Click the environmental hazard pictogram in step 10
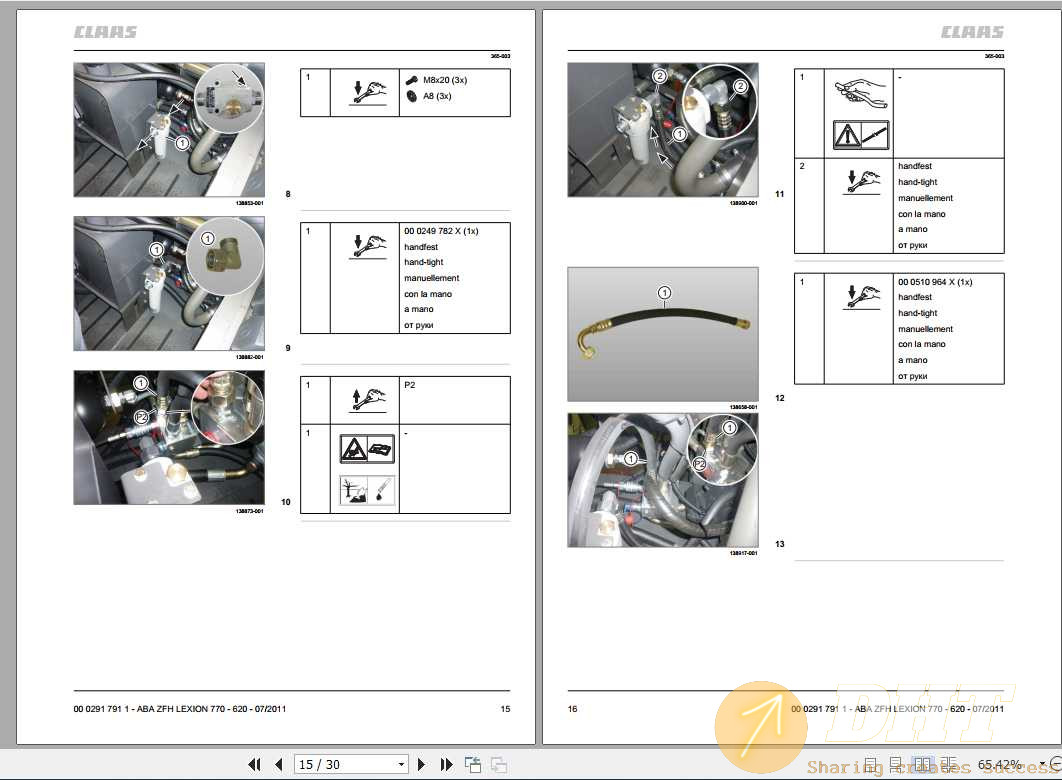Image resolution: width=1062 pixels, height=780 pixels. pos(366,490)
